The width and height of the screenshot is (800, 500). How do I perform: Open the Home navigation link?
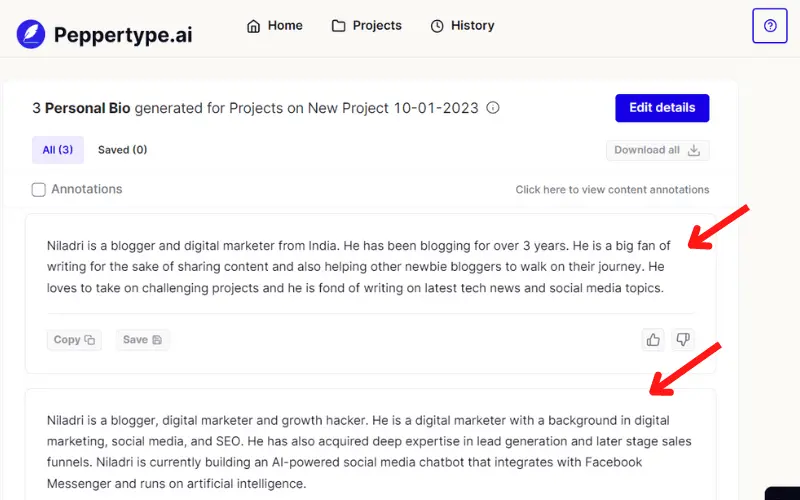coord(274,26)
